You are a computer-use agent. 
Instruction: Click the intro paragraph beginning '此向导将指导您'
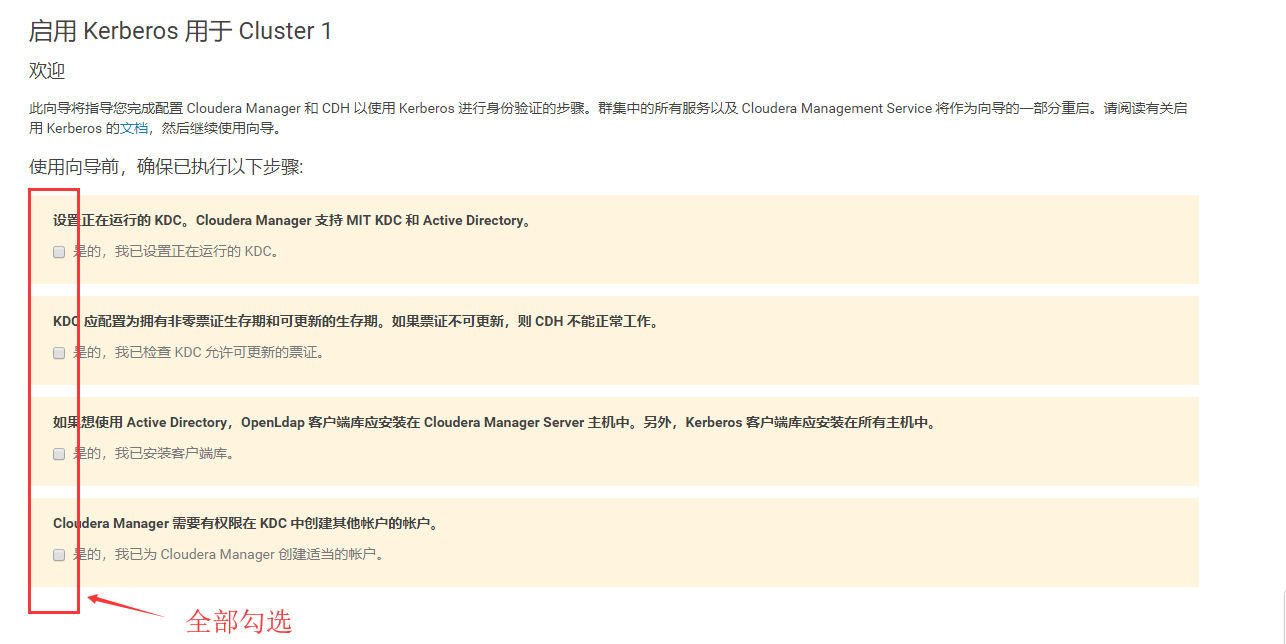click(x=608, y=119)
